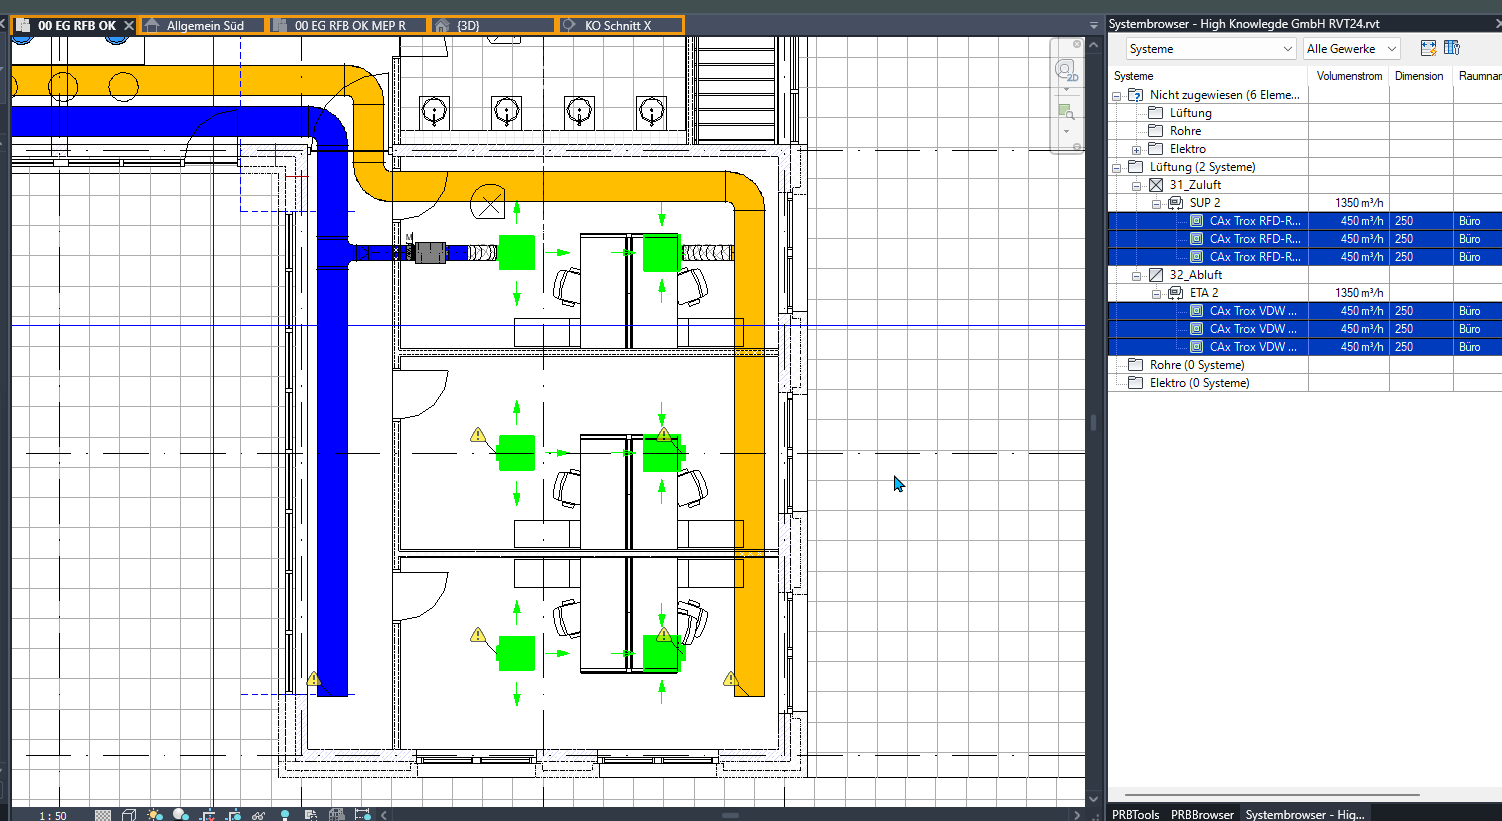Click the 2D steering wheel navigation icon
Image resolution: width=1502 pixels, height=821 pixels.
(x=1066, y=71)
